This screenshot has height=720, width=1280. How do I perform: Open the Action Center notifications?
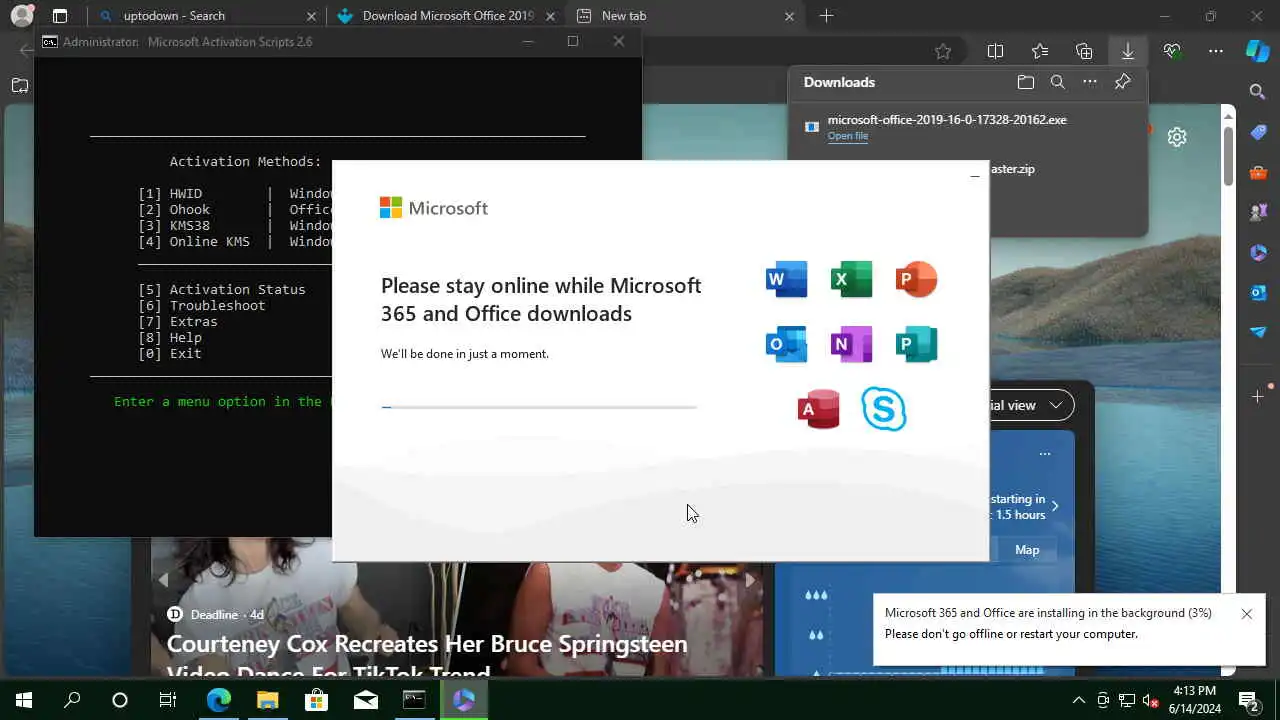point(1248,700)
